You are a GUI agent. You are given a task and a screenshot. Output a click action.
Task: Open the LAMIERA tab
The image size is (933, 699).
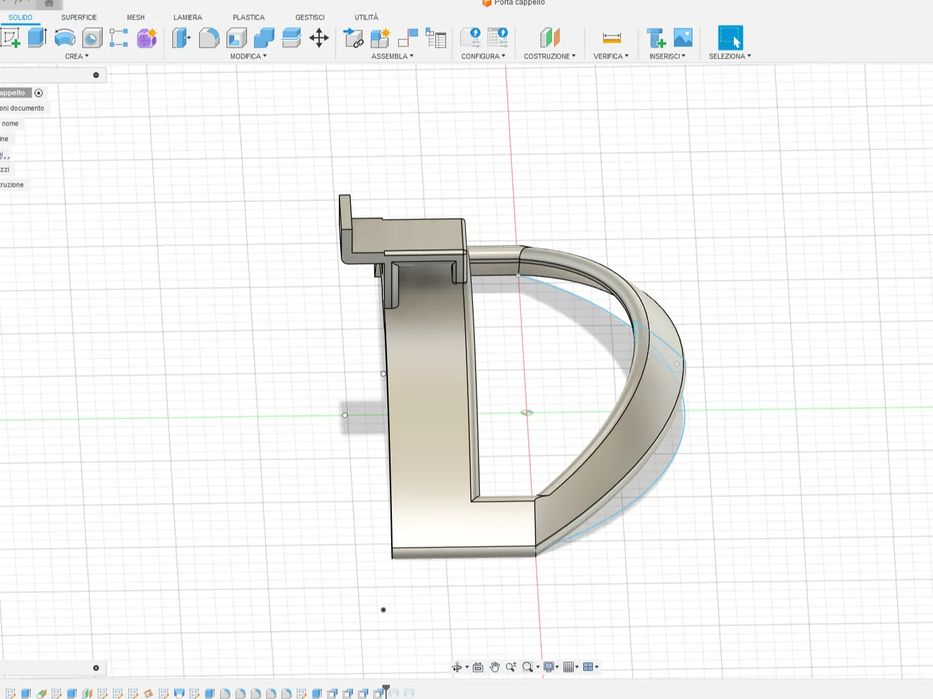tap(187, 17)
